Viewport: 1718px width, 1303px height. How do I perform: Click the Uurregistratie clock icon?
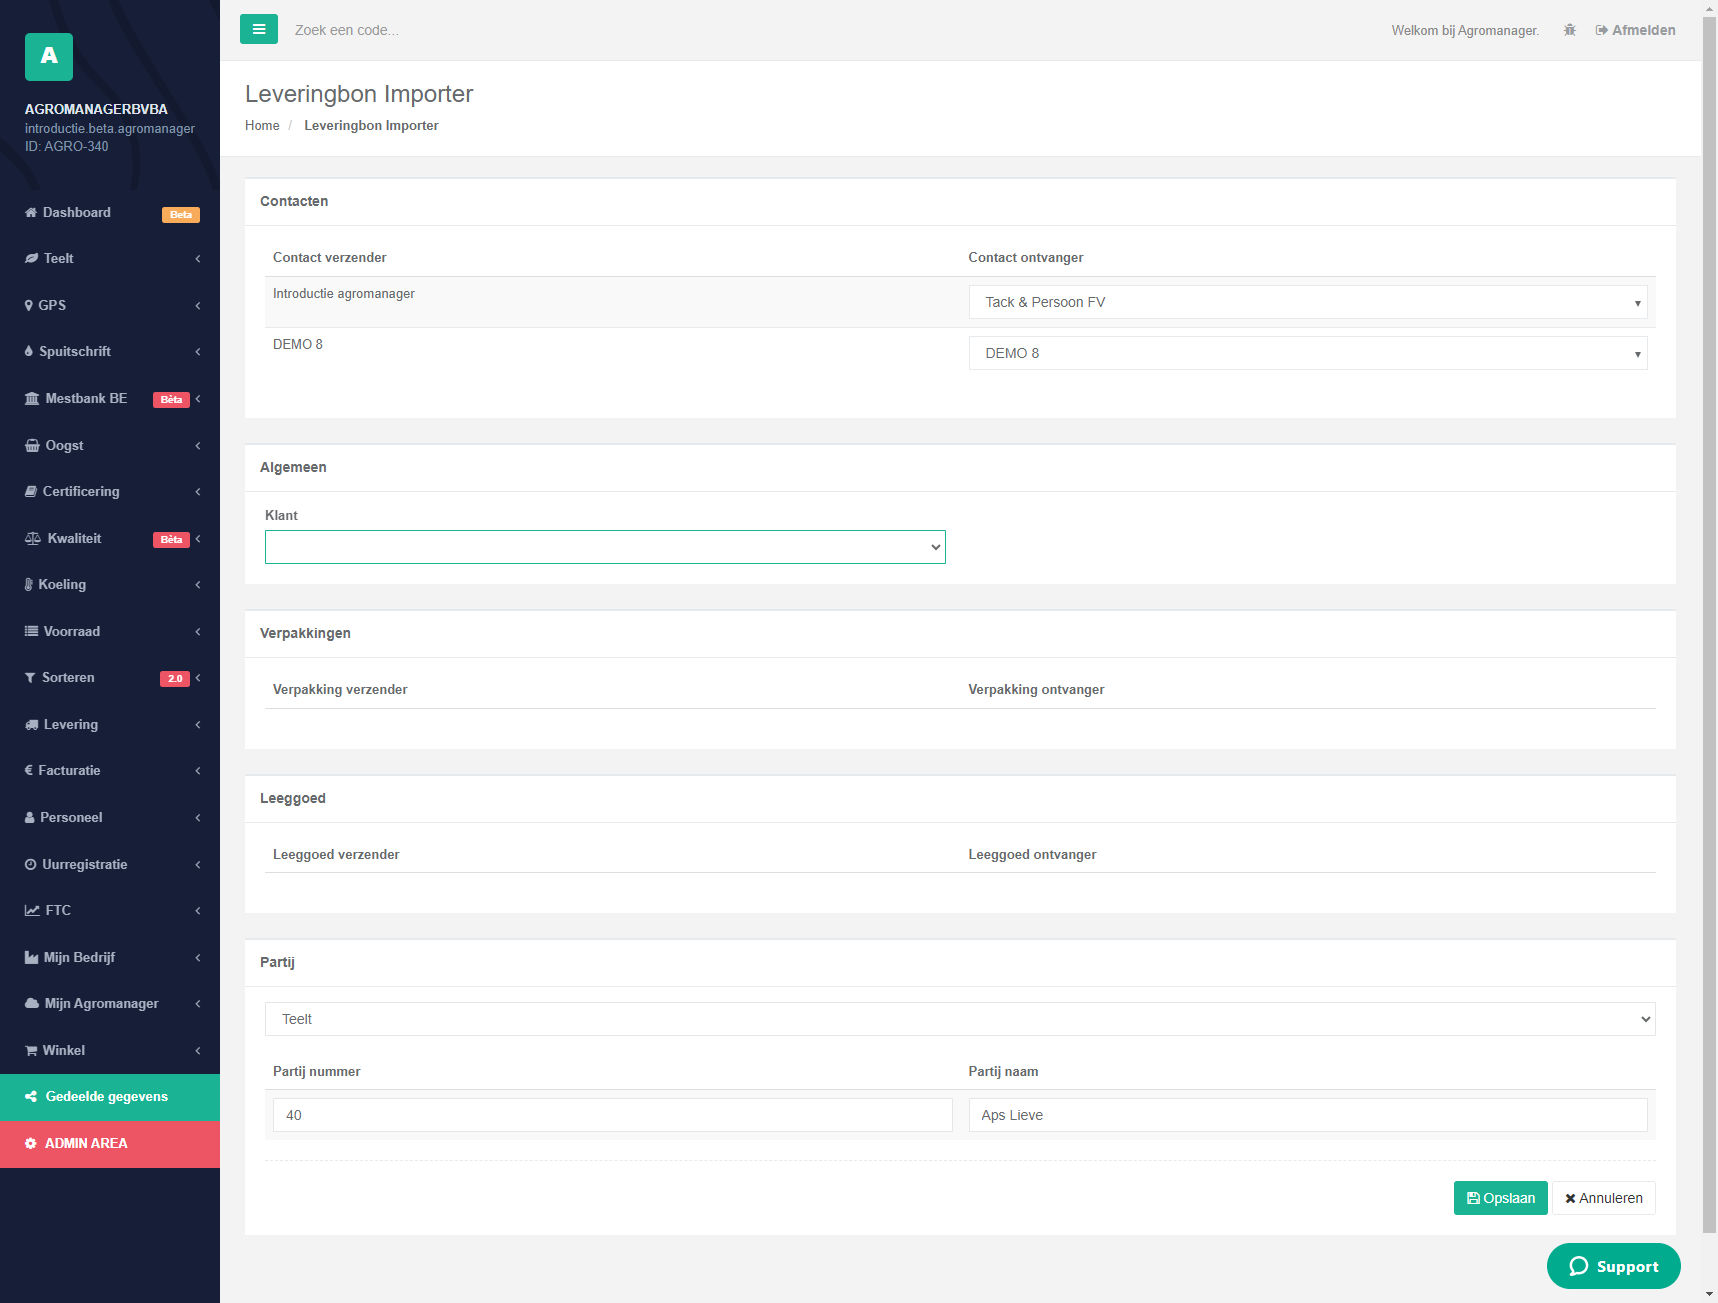(30, 864)
